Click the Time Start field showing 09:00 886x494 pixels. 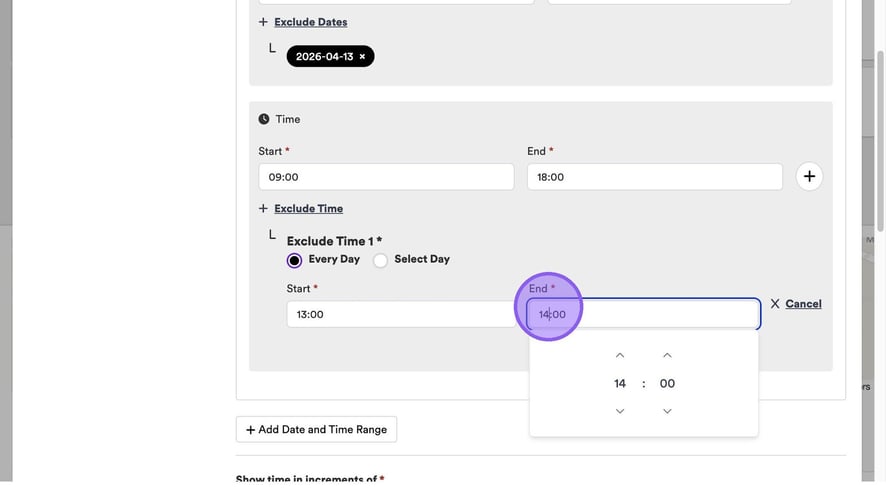[386, 177]
